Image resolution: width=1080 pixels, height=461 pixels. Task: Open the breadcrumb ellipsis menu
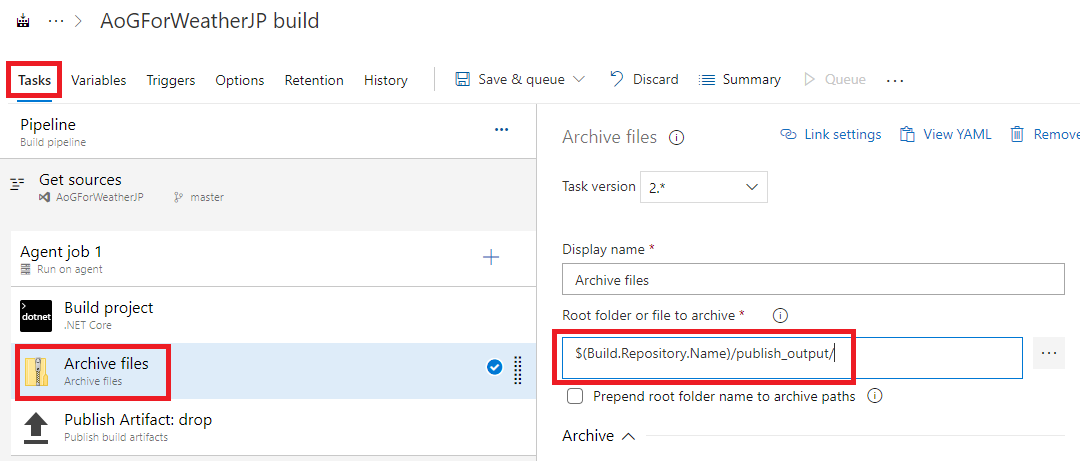[55, 21]
